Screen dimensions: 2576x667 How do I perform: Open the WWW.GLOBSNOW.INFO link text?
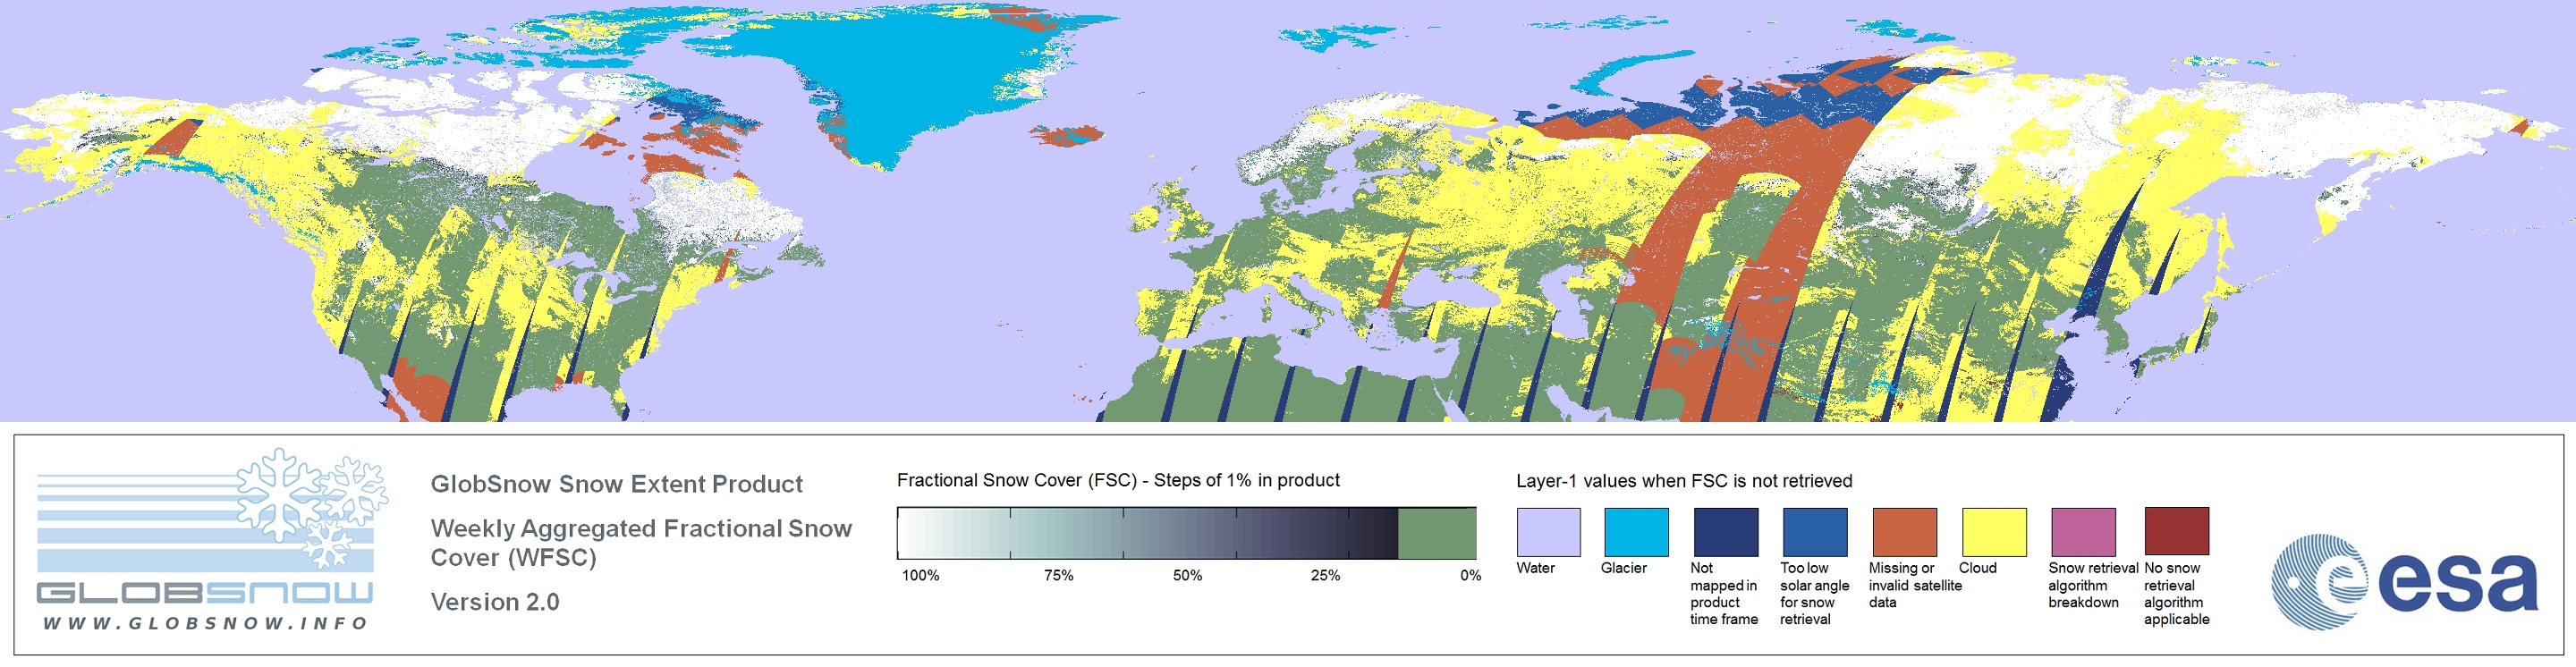click(x=205, y=623)
